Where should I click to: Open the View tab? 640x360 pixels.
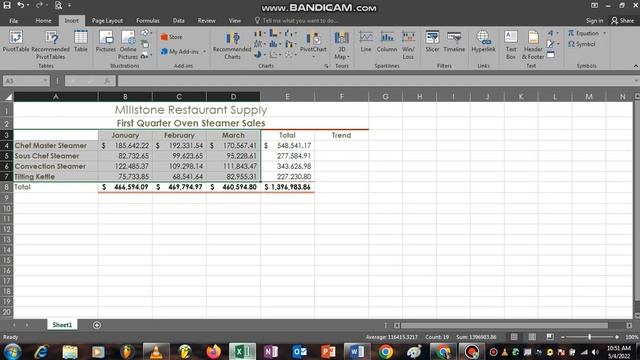pyautogui.click(x=235, y=20)
